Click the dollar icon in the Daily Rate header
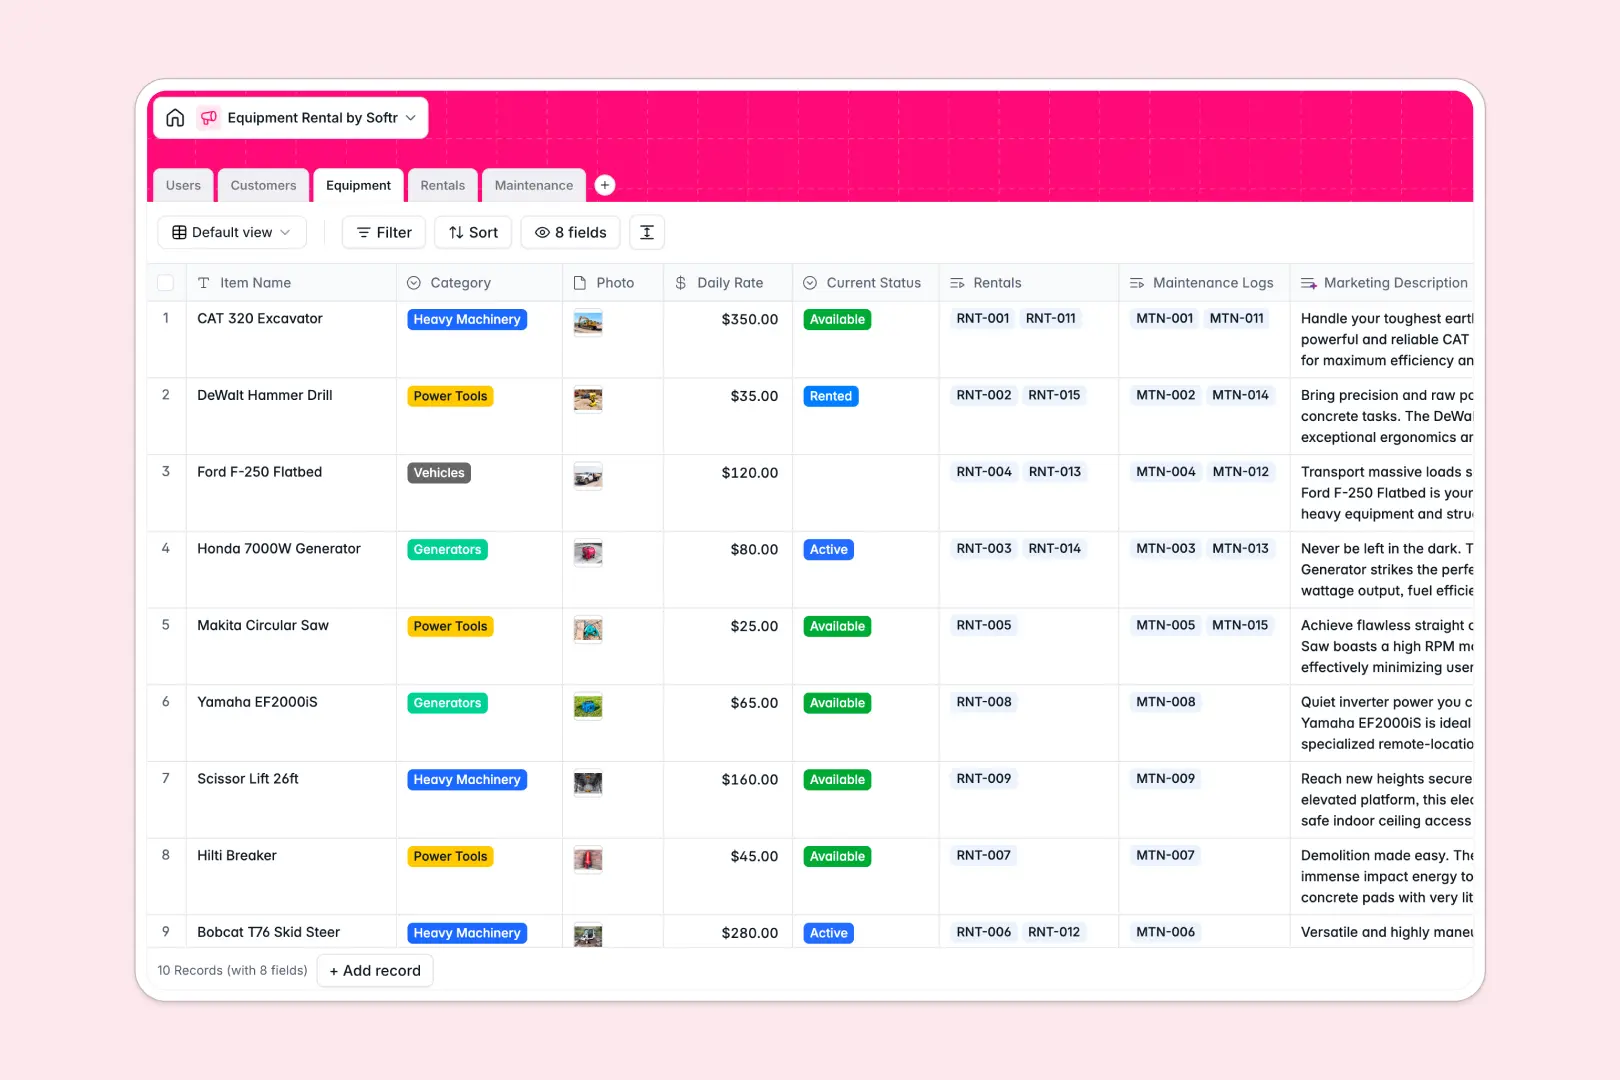The height and width of the screenshot is (1080, 1620). (679, 282)
